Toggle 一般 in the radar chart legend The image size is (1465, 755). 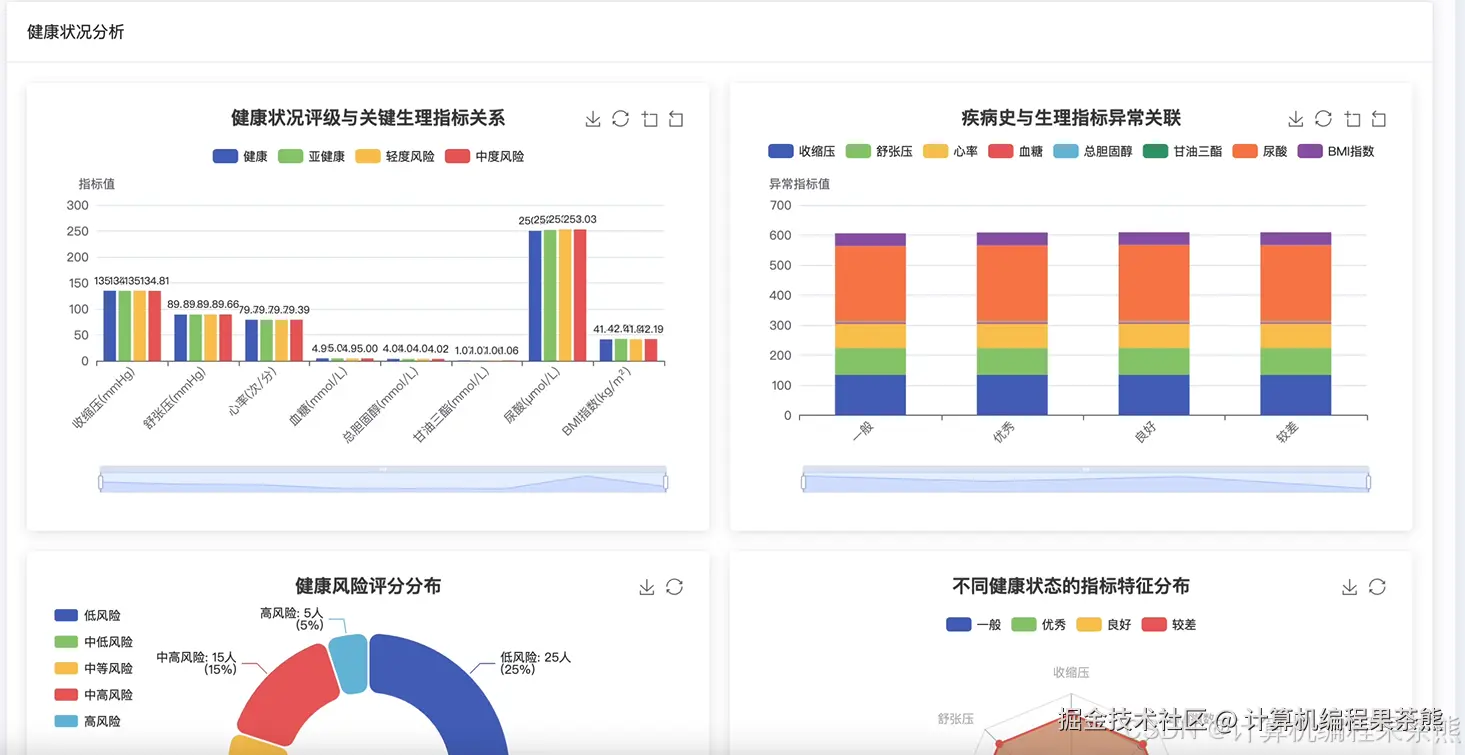point(973,624)
